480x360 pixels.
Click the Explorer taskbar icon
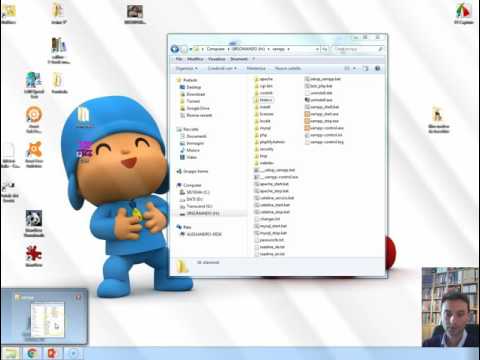pos(11,353)
